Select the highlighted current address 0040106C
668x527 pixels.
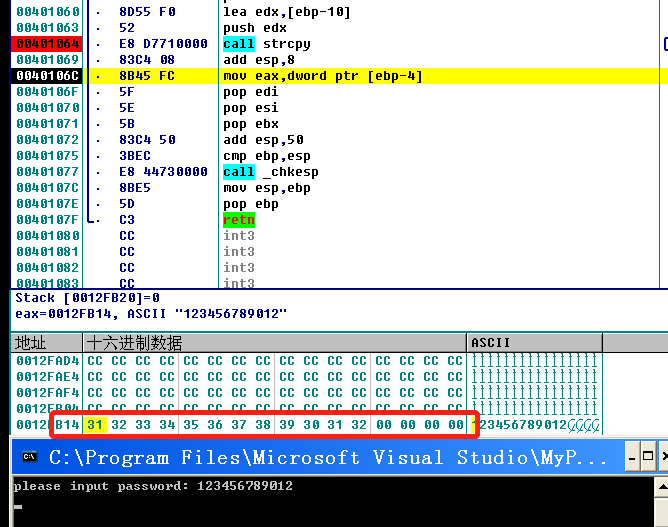pyautogui.click(x=47, y=76)
